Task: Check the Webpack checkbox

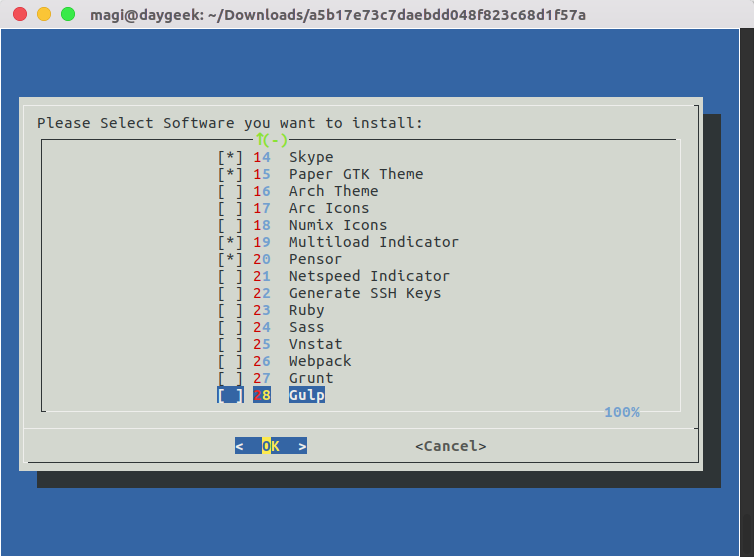Action: click(x=230, y=361)
